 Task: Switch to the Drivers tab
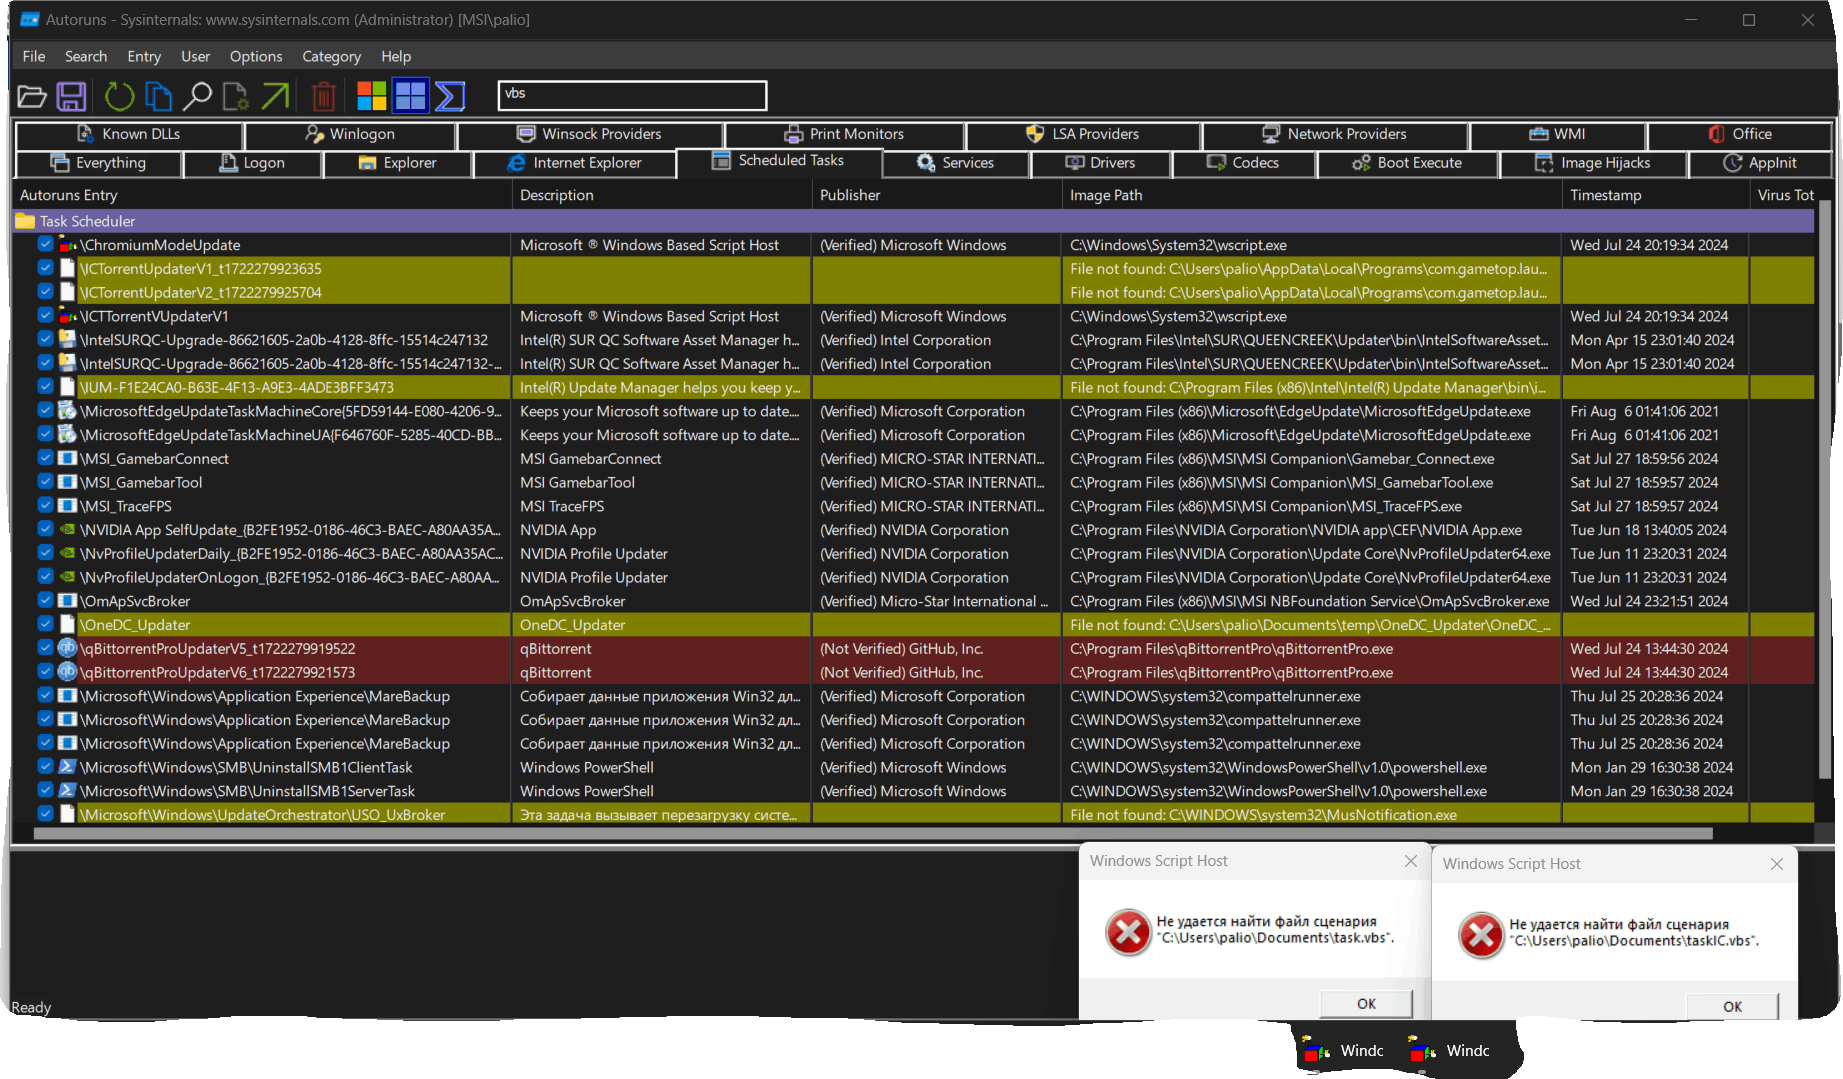coord(1100,163)
